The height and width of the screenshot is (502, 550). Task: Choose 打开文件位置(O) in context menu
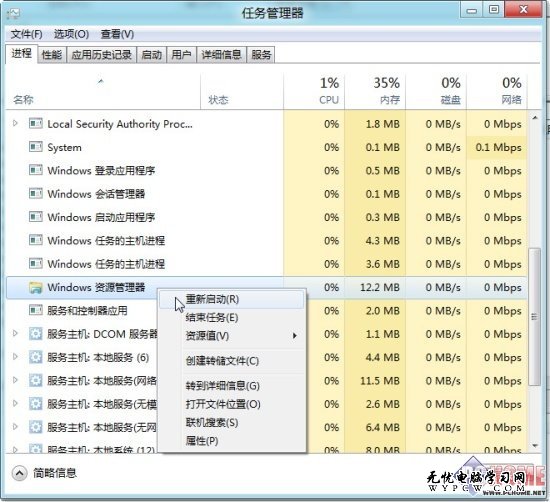[232, 404]
